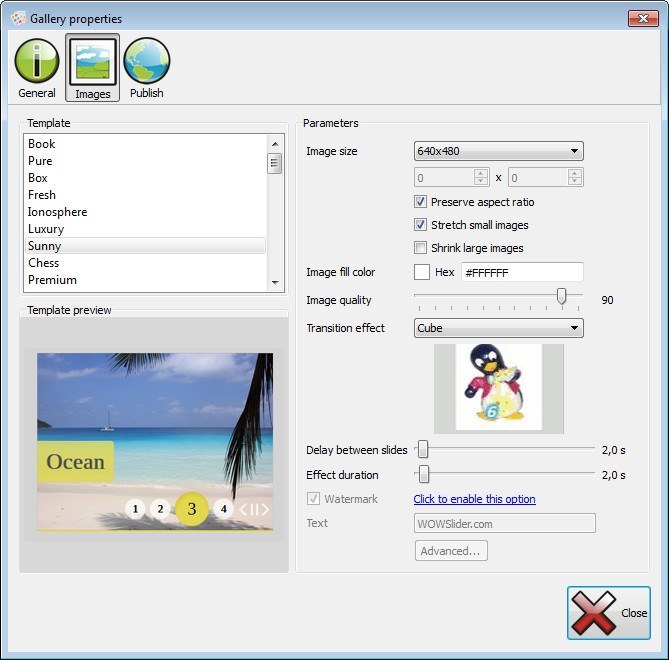The image size is (669, 660).
Task: Click the custom width input field
Action: pos(444,177)
